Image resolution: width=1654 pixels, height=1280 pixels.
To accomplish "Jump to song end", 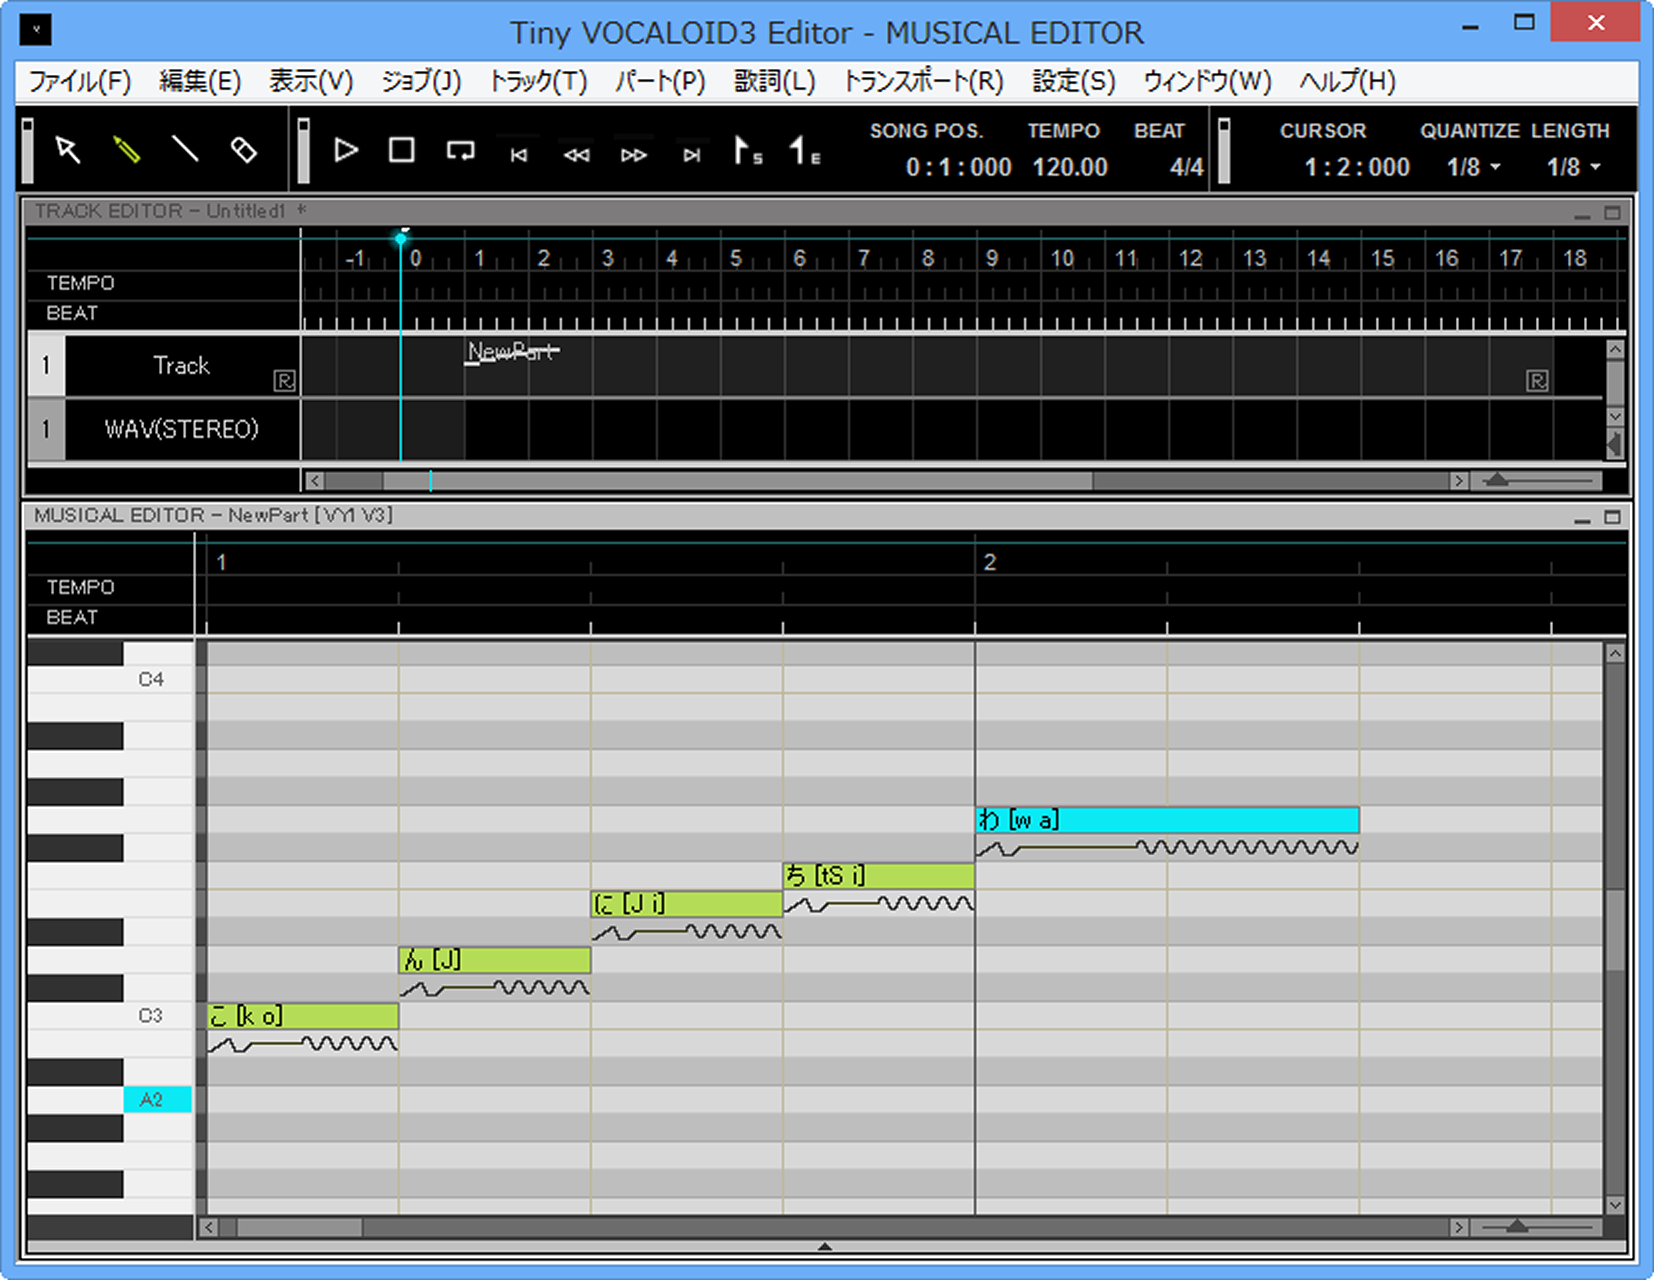I will (691, 154).
